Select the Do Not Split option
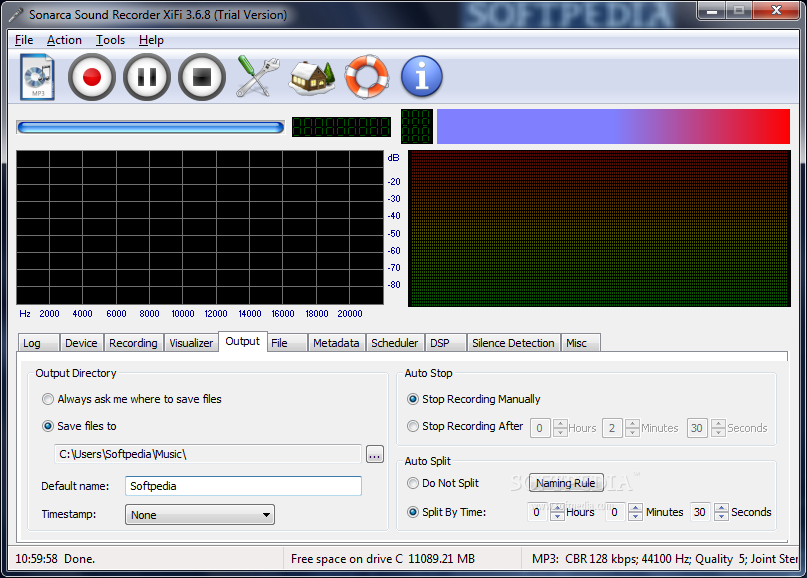Image resolution: width=807 pixels, height=578 pixels. click(443, 483)
